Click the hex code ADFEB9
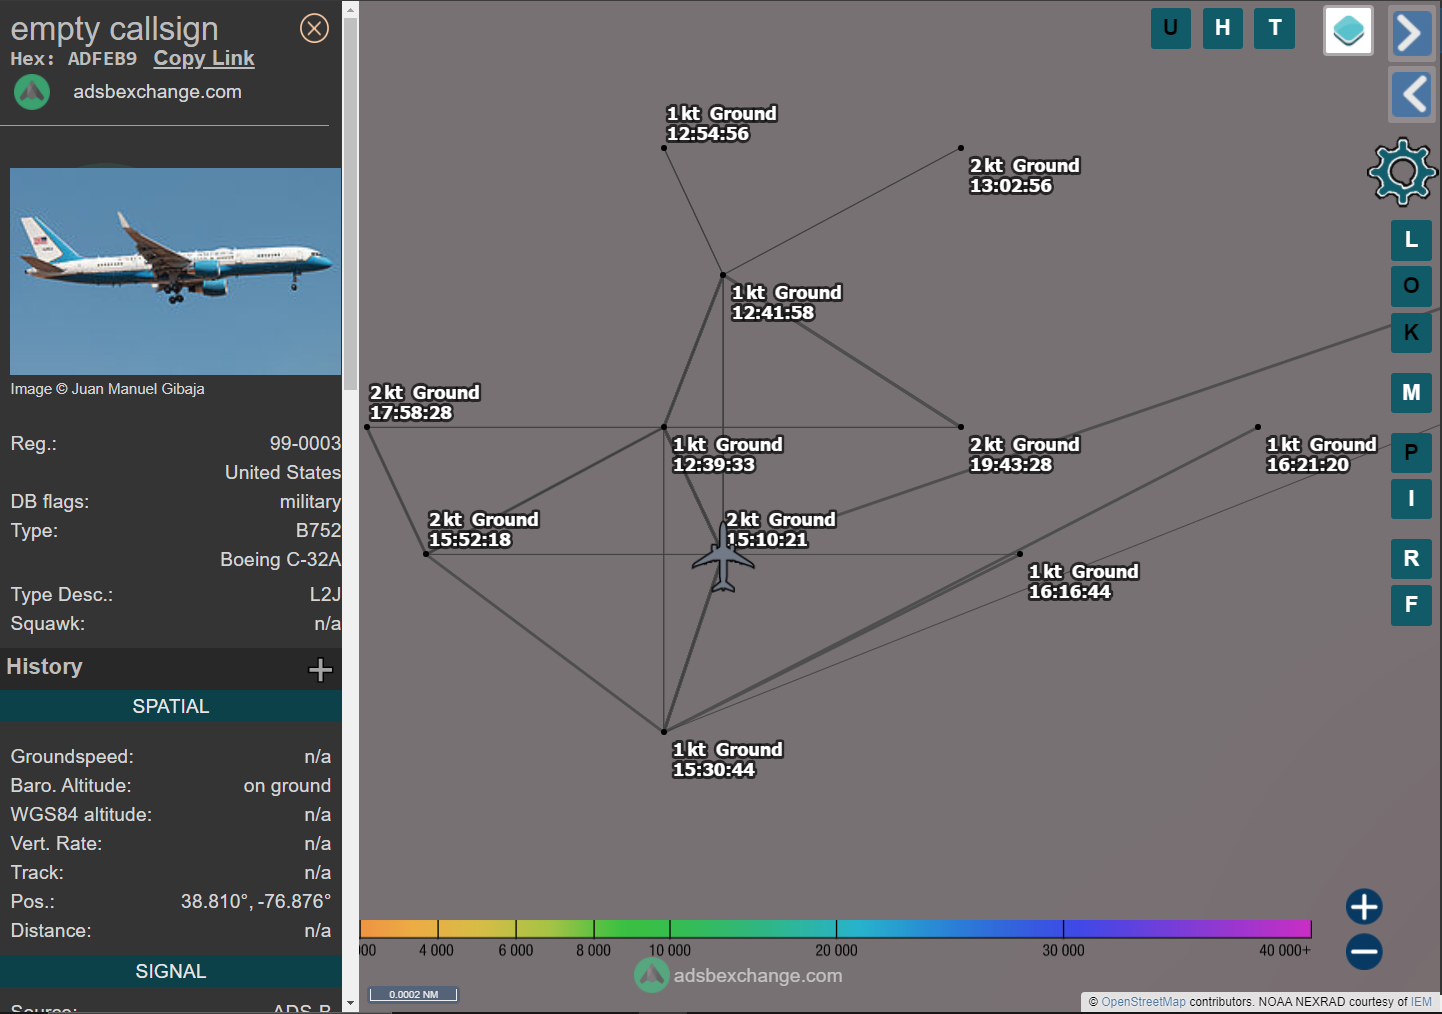1442x1014 pixels. point(102,59)
